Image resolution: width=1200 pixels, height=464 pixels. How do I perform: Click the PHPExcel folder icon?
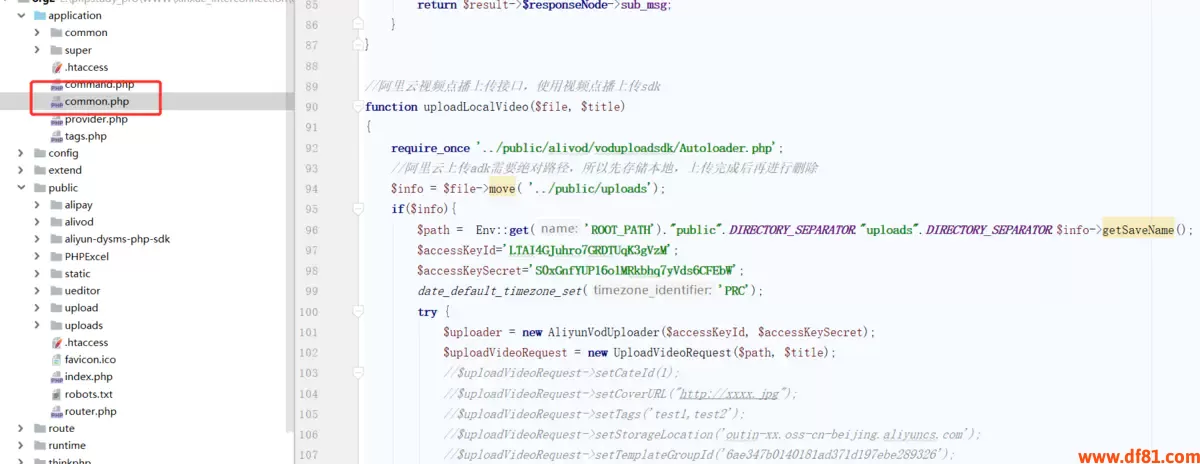pyautogui.click(x=56, y=256)
